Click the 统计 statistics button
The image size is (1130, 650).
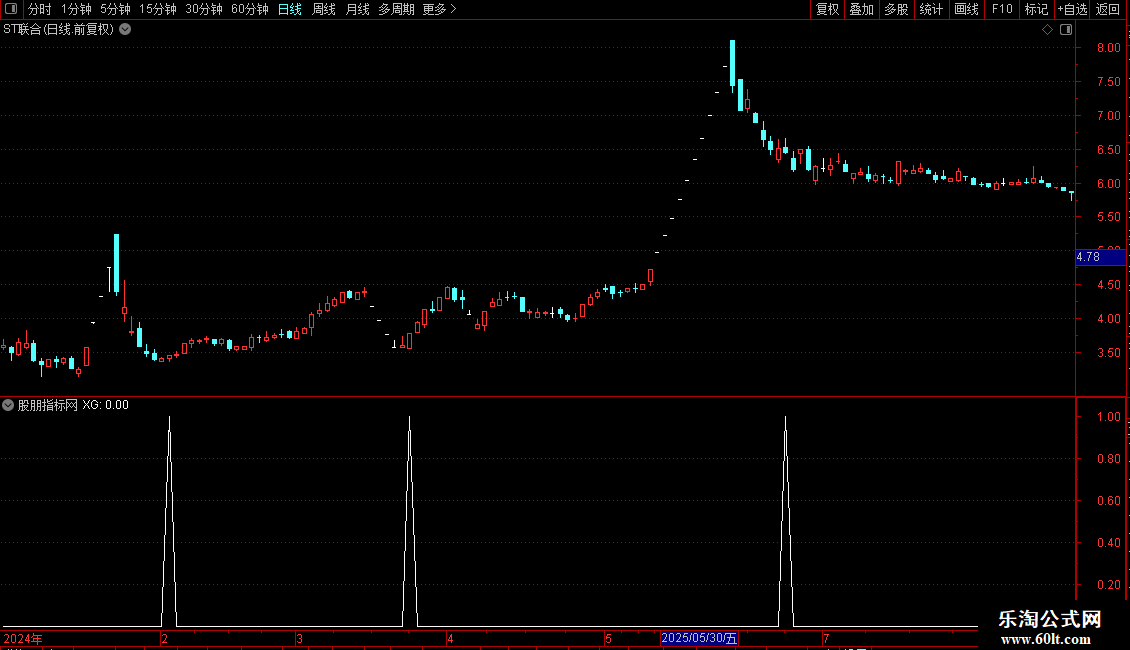point(931,9)
